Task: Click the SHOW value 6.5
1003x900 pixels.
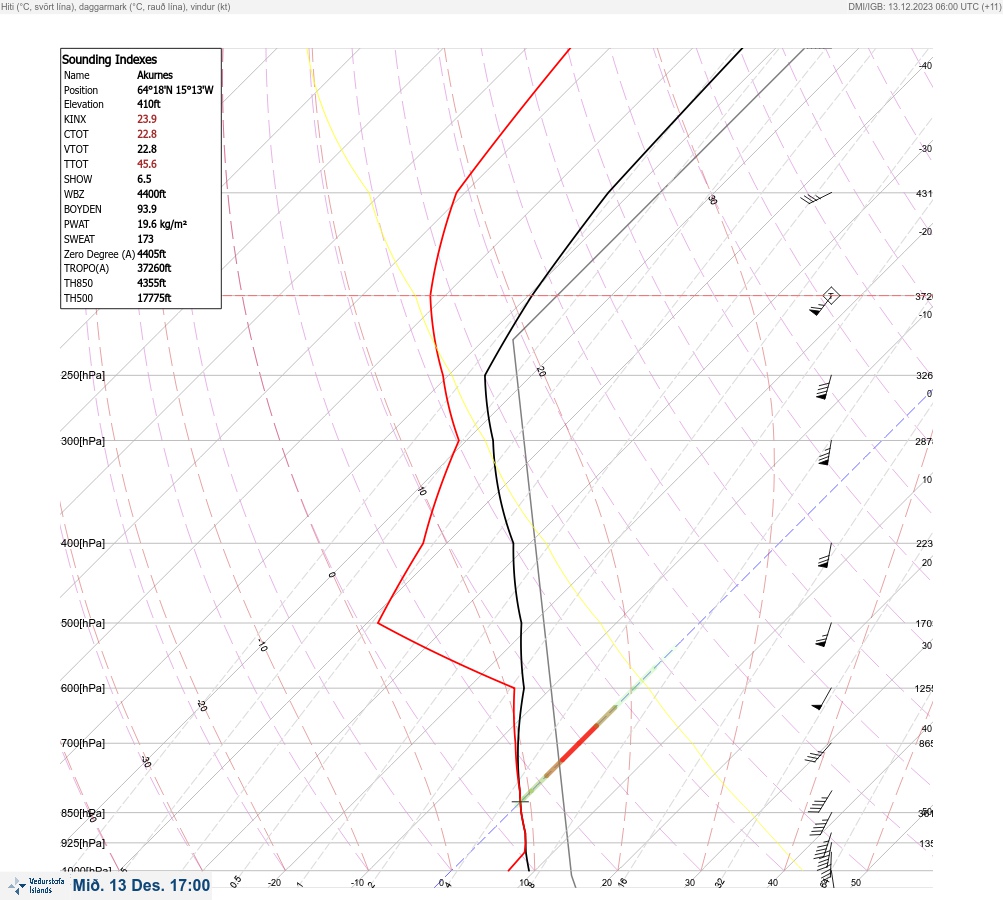Action: click(x=145, y=179)
